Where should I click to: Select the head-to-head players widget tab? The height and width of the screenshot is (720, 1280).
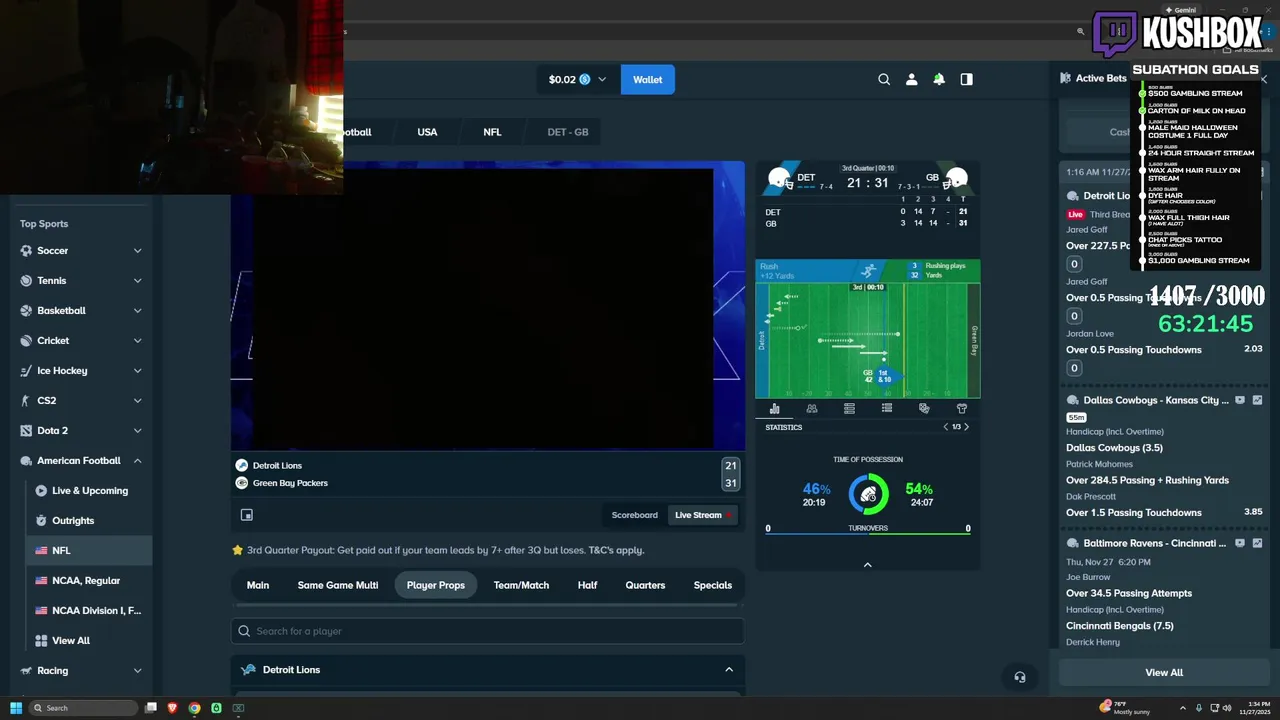(x=812, y=409)
